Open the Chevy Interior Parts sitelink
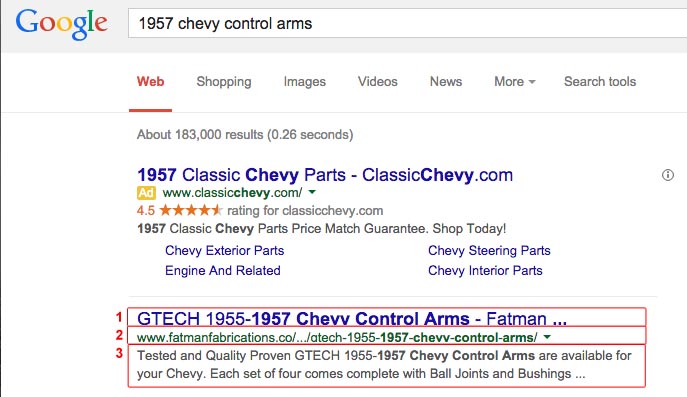687x397 pixels. (x=485, y=270)
